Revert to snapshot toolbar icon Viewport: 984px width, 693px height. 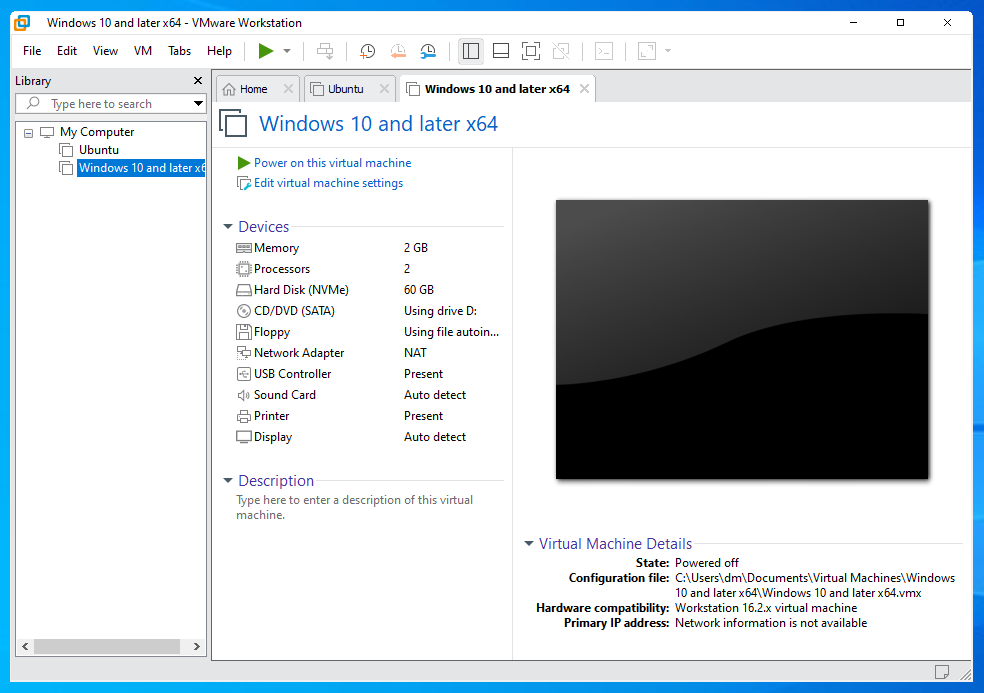click(x=398, y=51)
